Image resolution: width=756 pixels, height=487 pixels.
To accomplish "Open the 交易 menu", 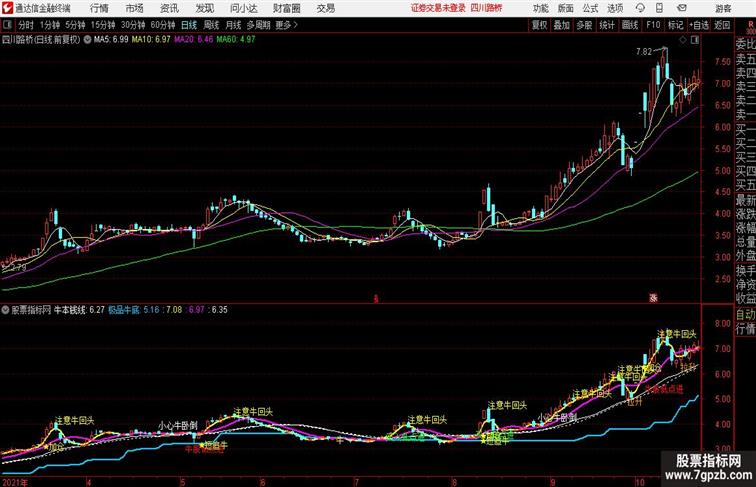I will (325, 8).
